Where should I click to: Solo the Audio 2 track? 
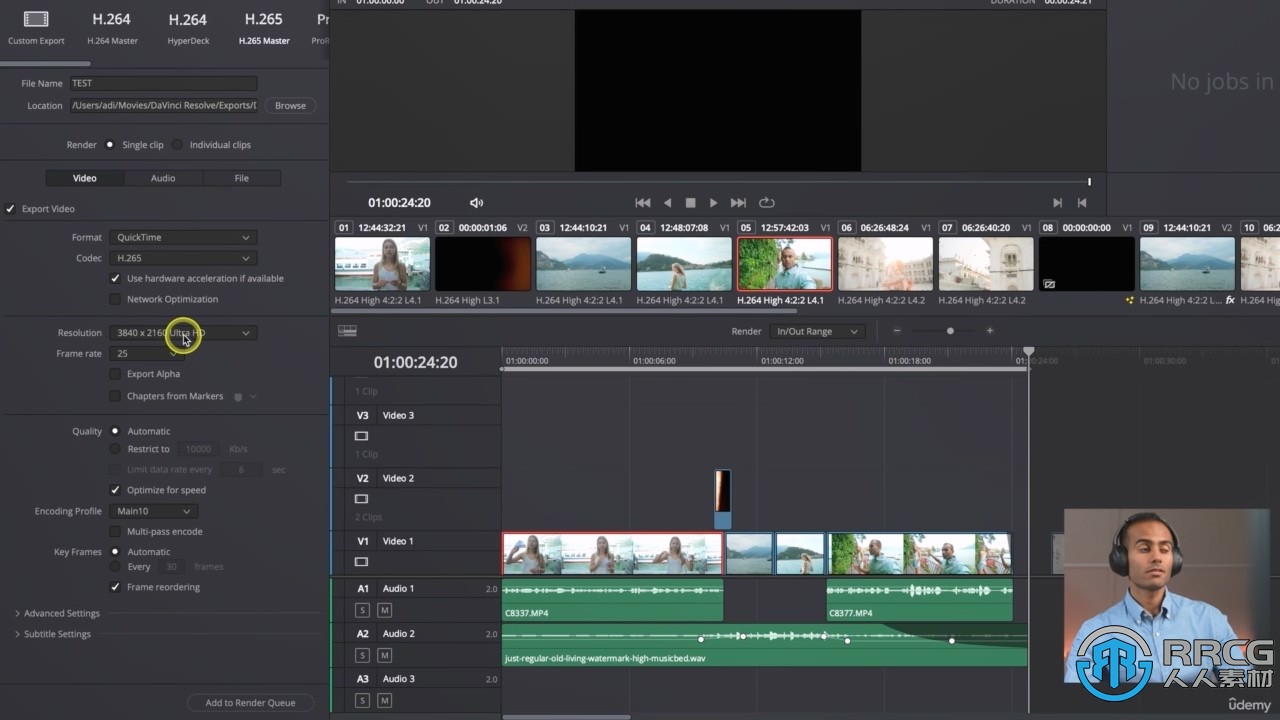coord(362,655)
